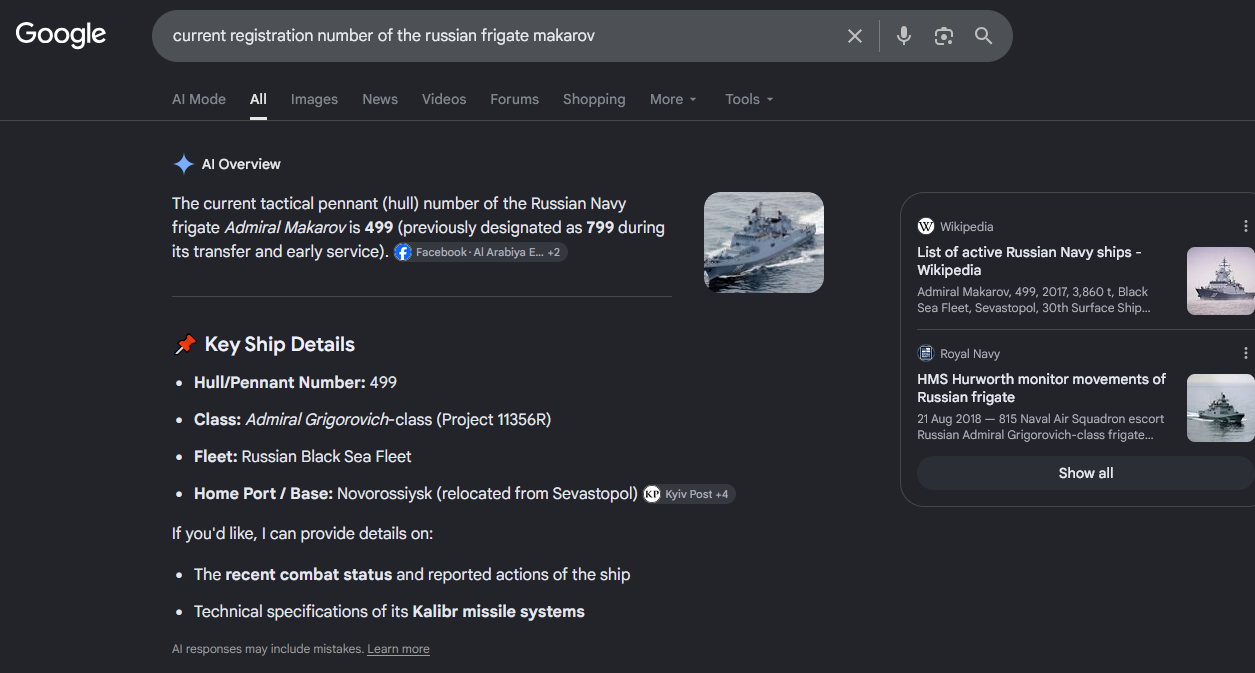Click the '+2' sources indicator
1255x673 pixels.
coord(554,252)
